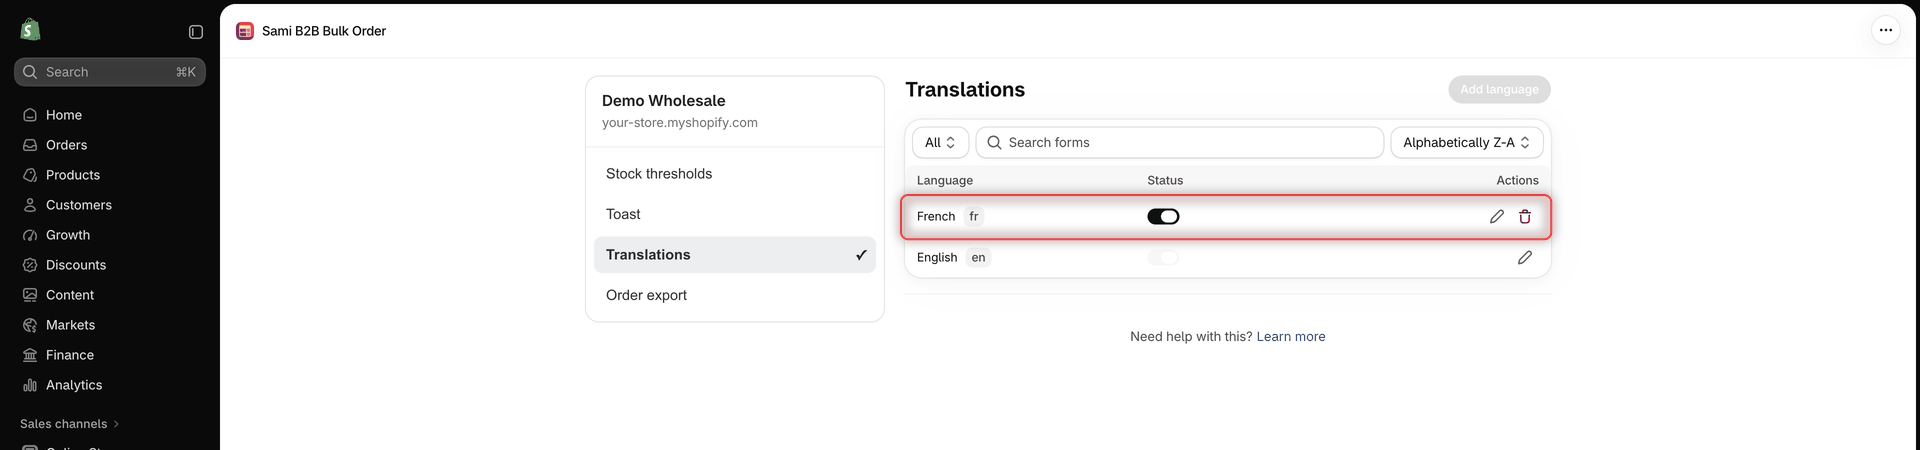Viewport: 1920px width, 450px height.
Task: Expand the Sales channels section
Action: (x=70, y=424)
